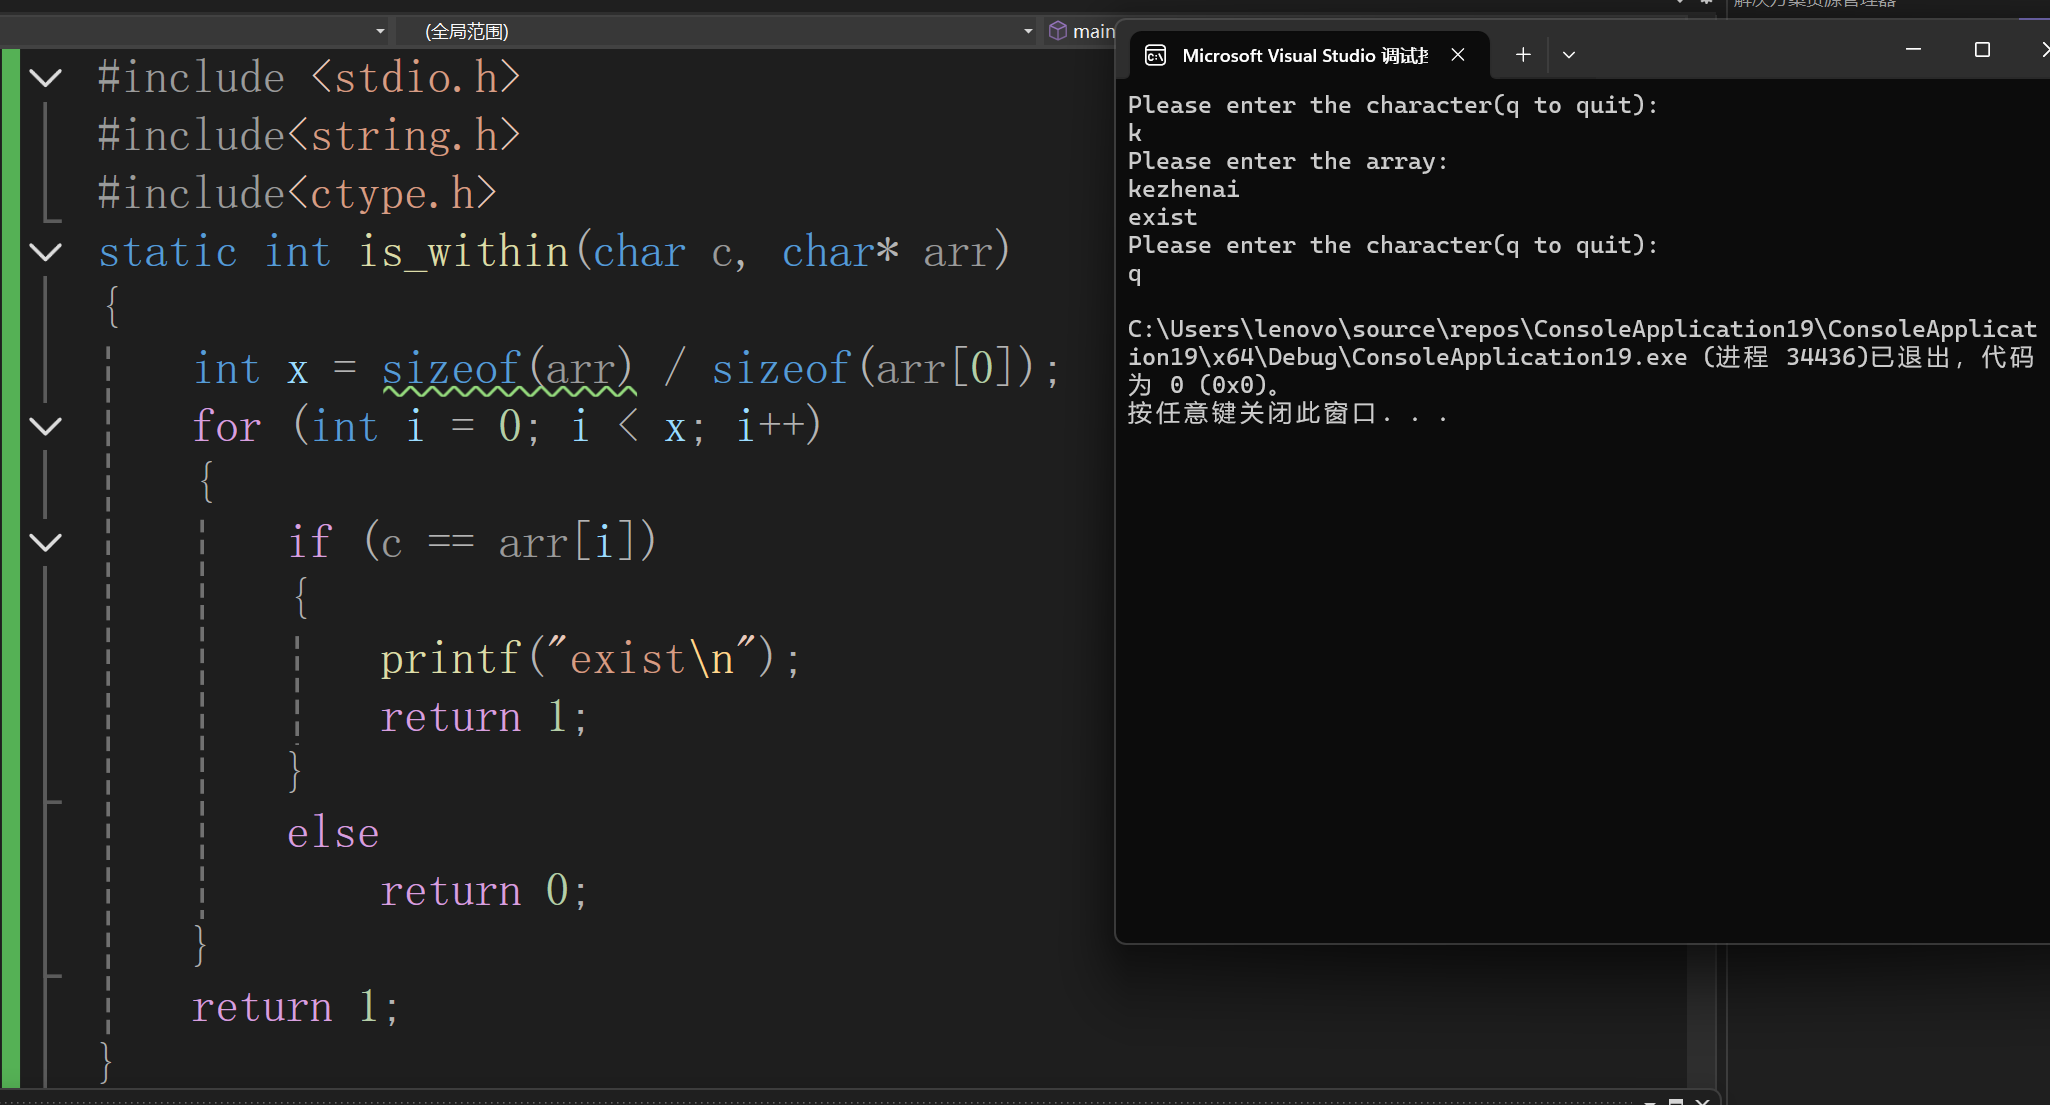Viewport: 2050px width, 1105px height.
Task: Open the terminal profile dropdown chevron
Action: click(1568, 55)
